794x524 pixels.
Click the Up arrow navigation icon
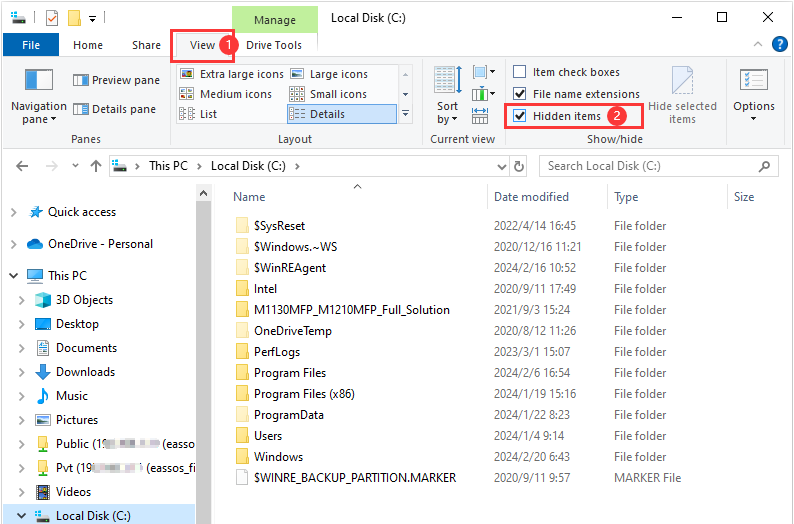[95, 166]
